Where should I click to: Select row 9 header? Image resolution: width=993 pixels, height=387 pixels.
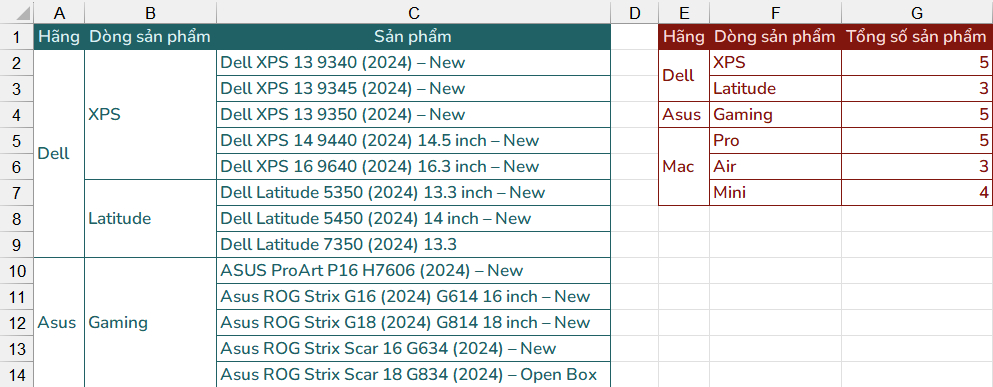click(x=17, y=244)
